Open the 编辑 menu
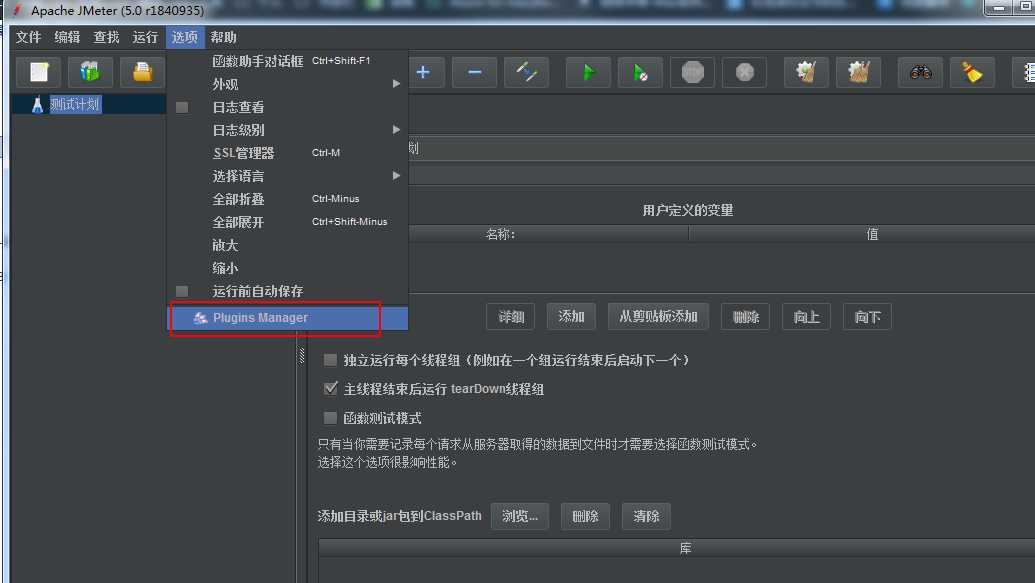 [x=67, y=37]
